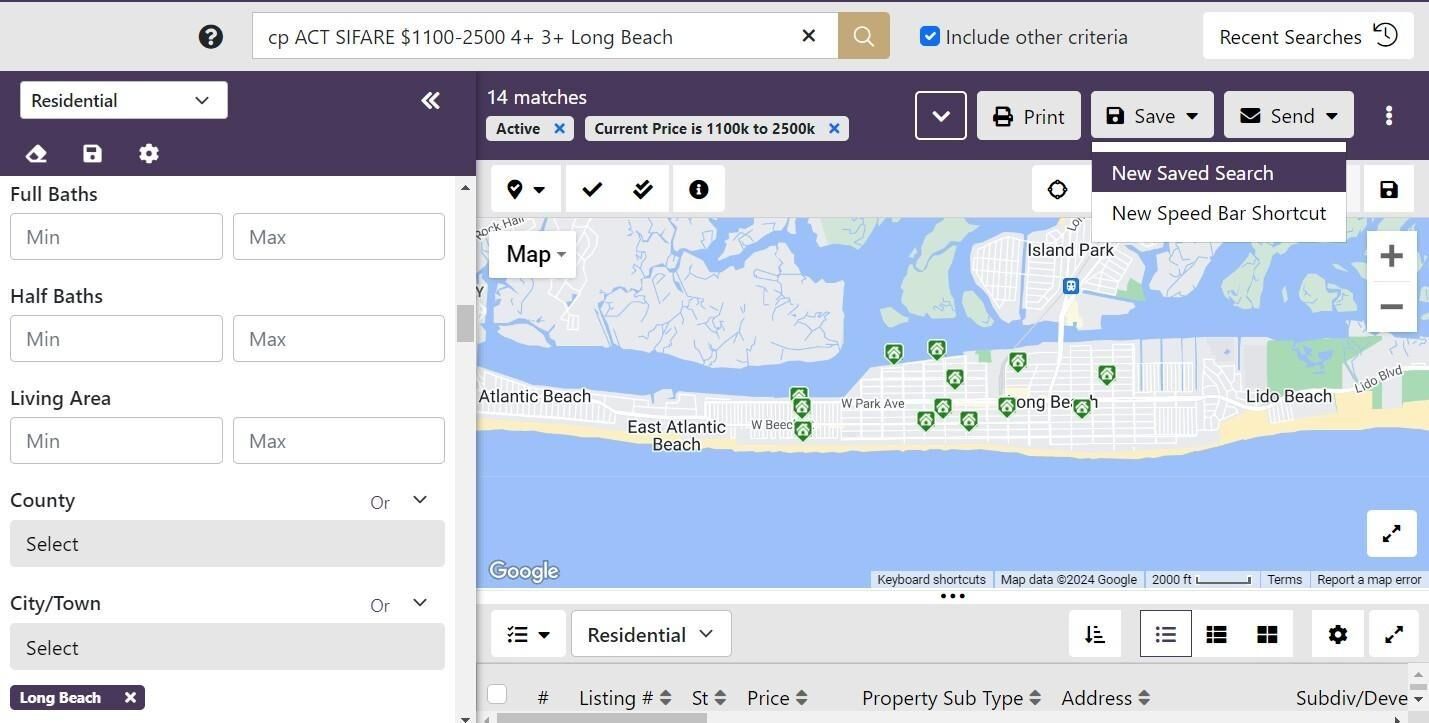Check the select-all listings checkbox
The height and width of the screenshot is (723, 1429).
497,694
